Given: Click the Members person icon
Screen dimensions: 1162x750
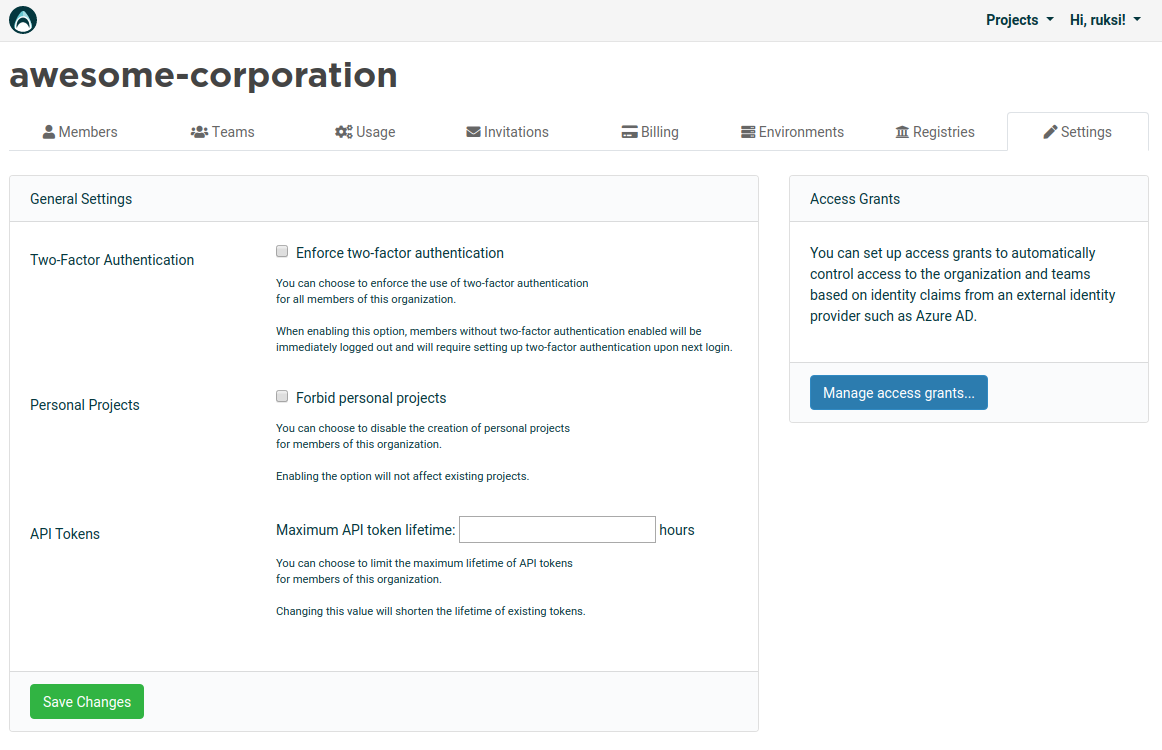Looking at the screenshot, I should point(49,132).
